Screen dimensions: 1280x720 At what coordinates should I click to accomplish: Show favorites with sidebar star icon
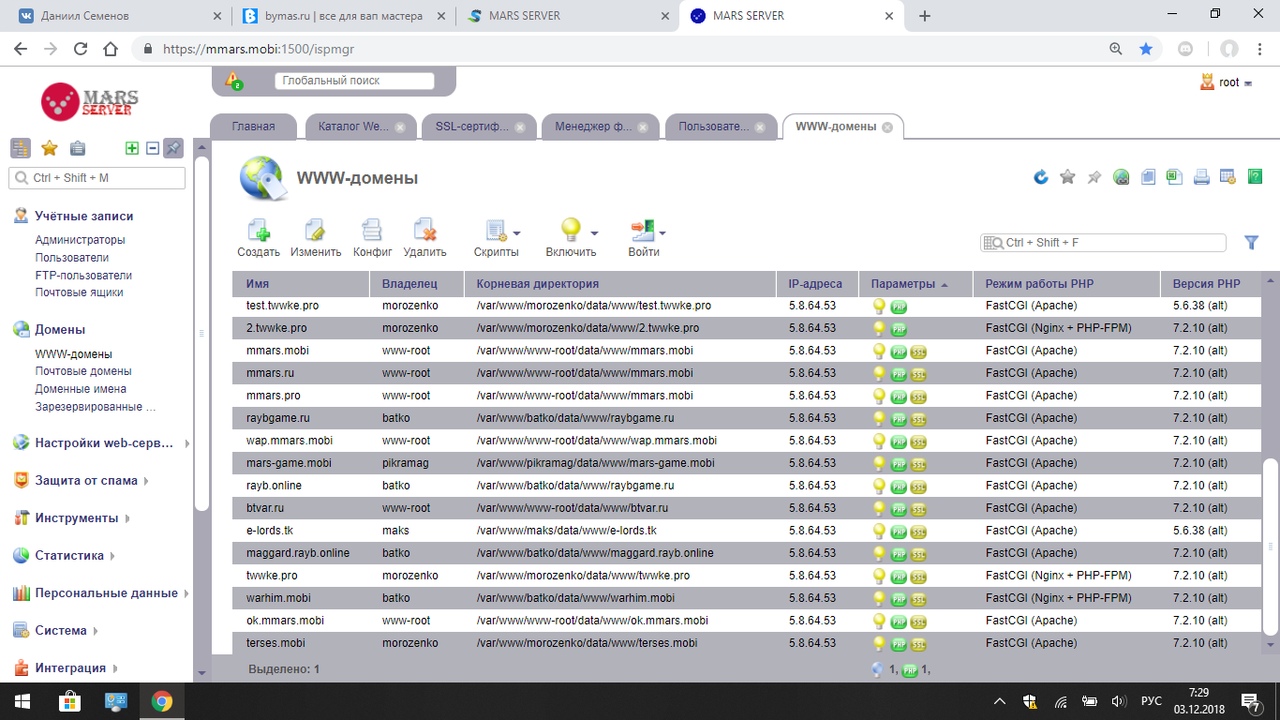[49, 148]
